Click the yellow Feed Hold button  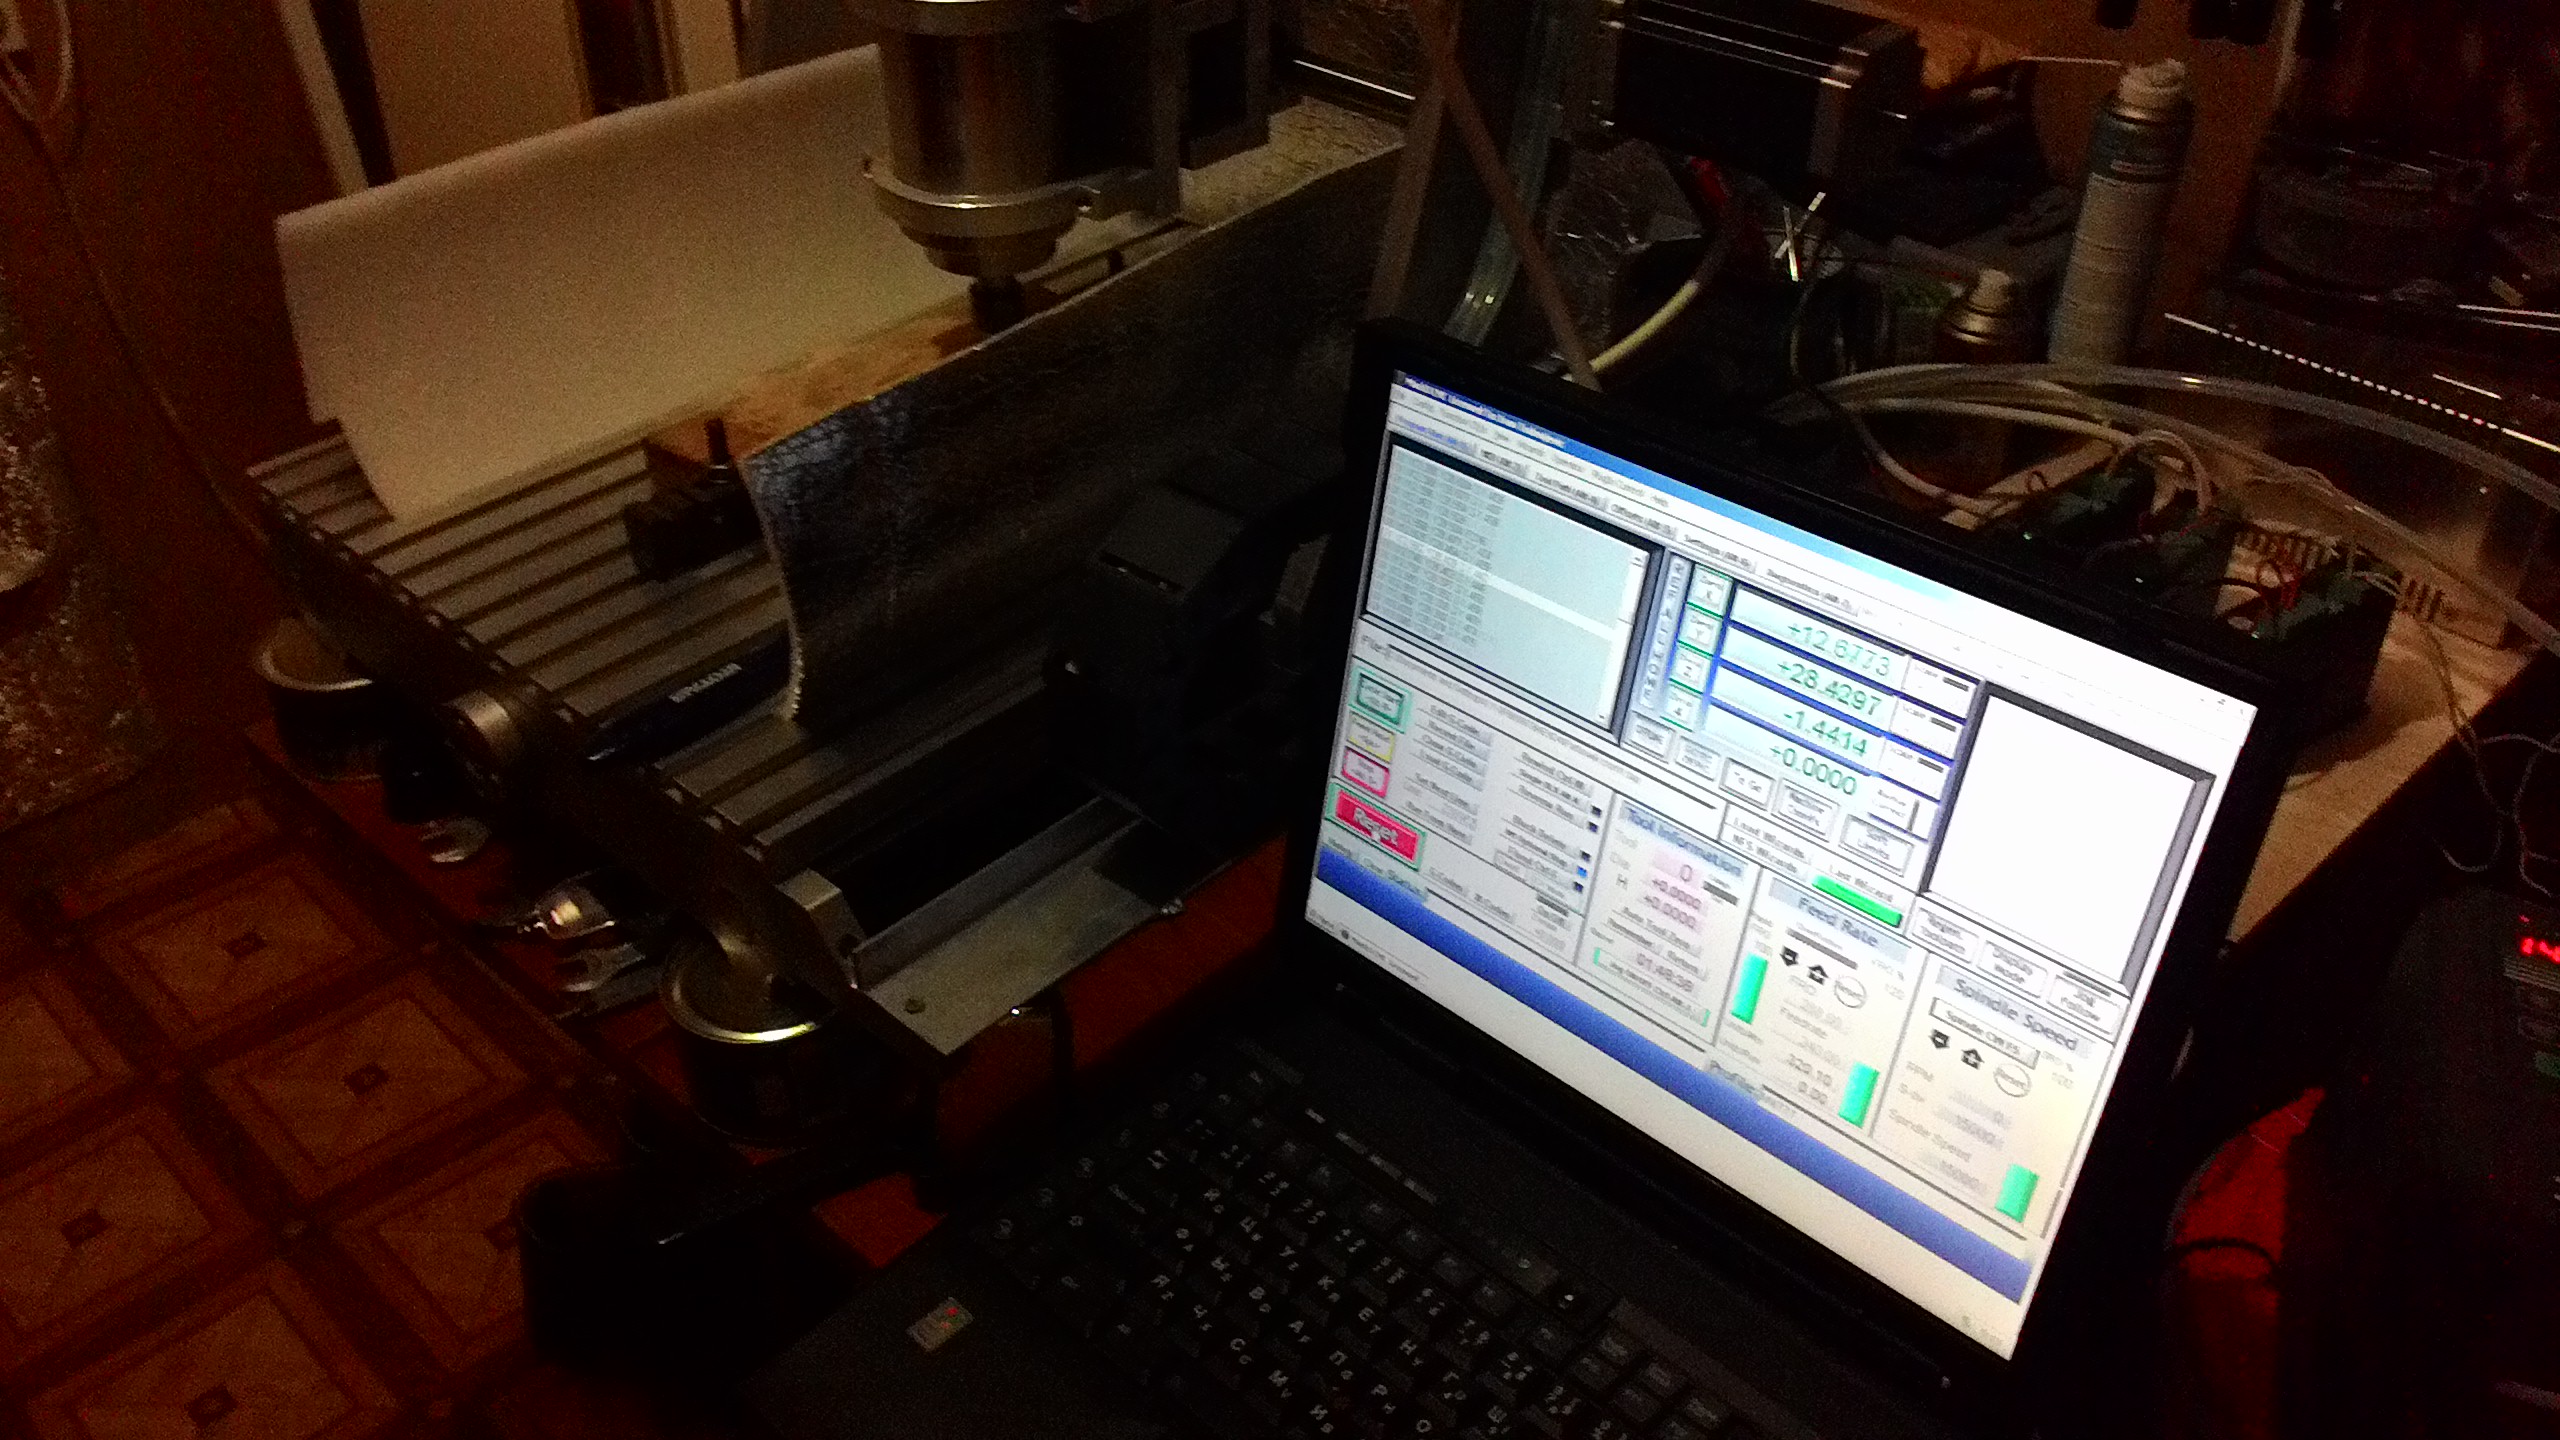pyautogui.click(x=1369, y=738)
